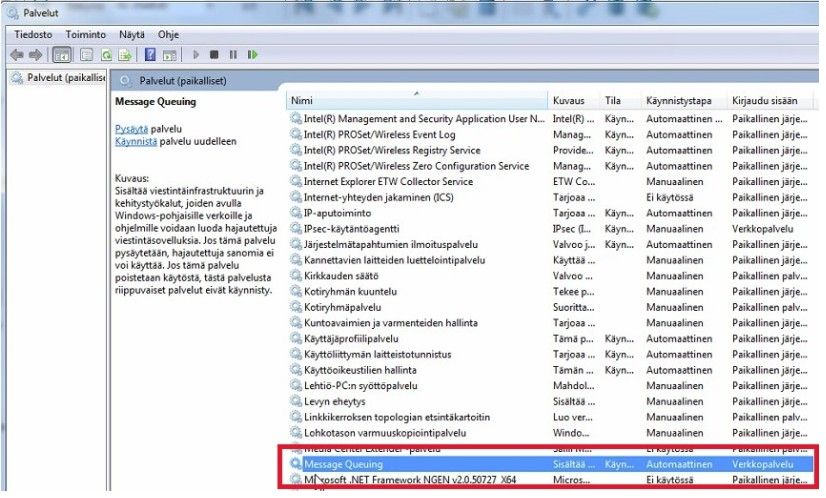
Task: Click gear icon beside IP-aputoiminto
Action: (x=296, y=213)
